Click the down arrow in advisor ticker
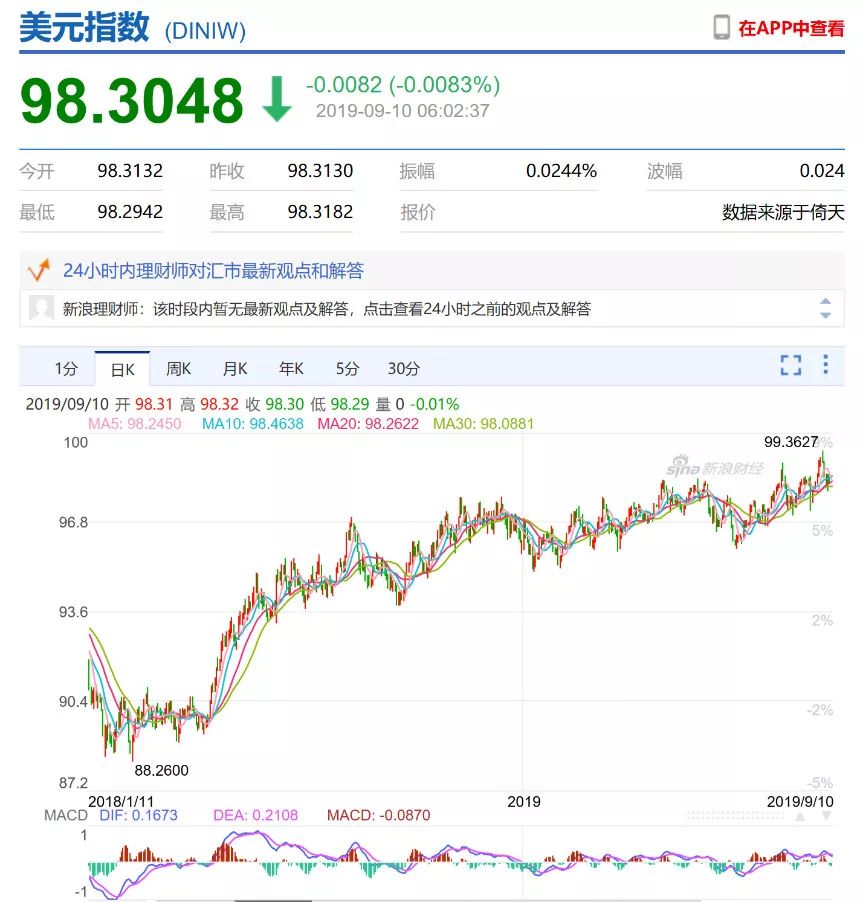 825,315
